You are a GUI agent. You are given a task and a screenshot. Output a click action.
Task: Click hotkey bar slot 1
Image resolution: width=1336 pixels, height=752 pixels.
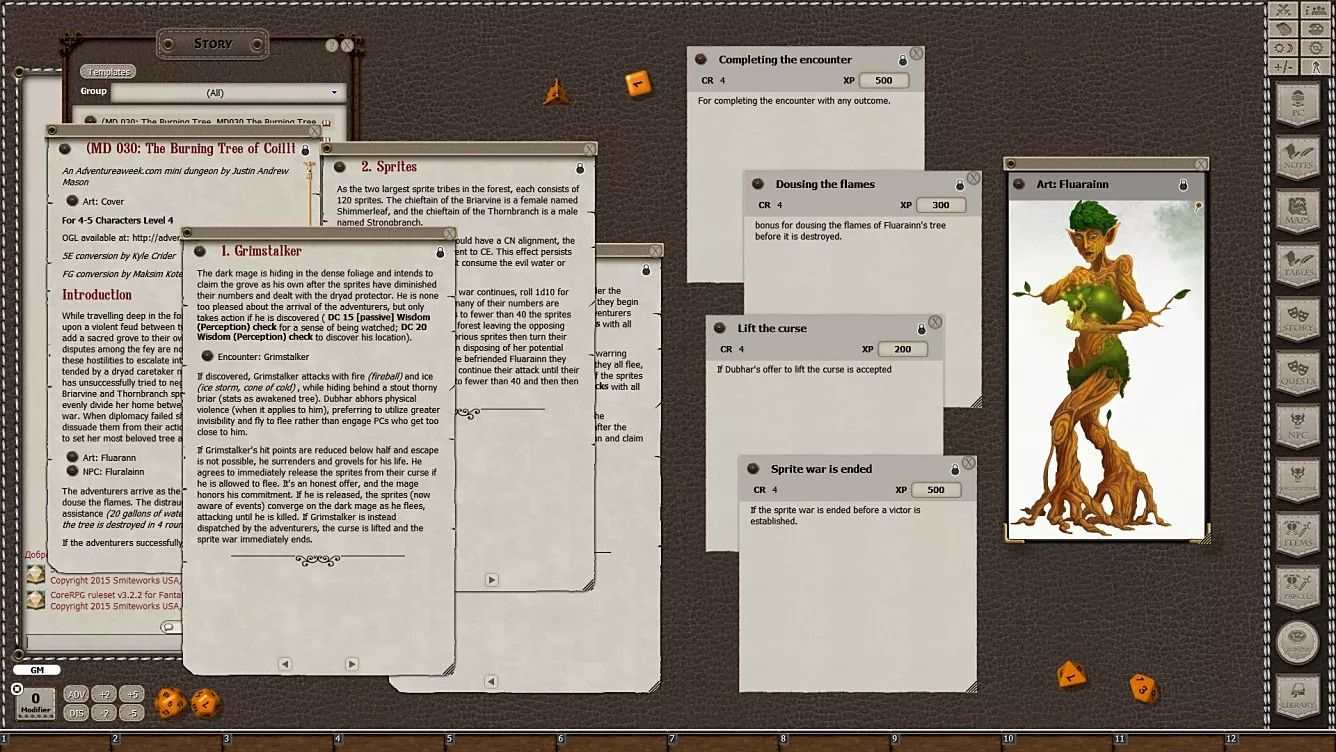point(55,743)
